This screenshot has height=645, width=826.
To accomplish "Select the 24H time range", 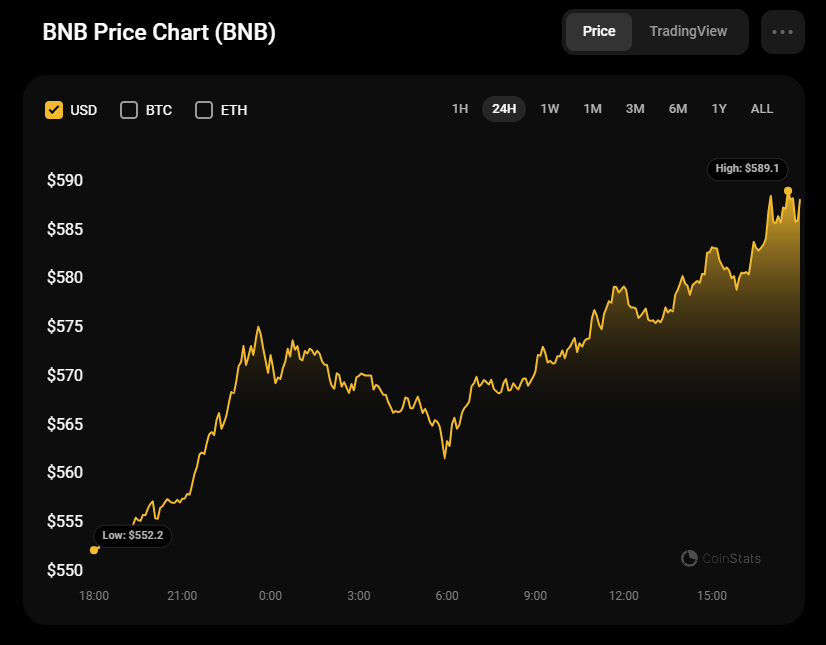I will 504,109.
